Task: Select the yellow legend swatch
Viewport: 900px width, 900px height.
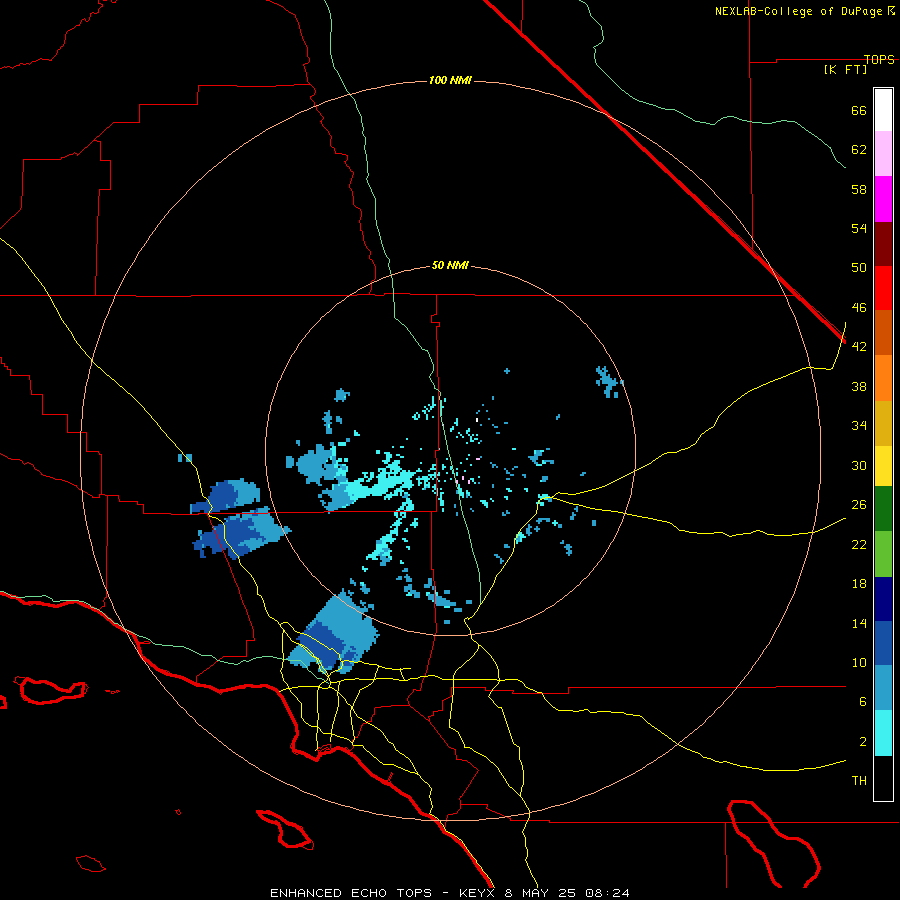Action: (883, 466)
